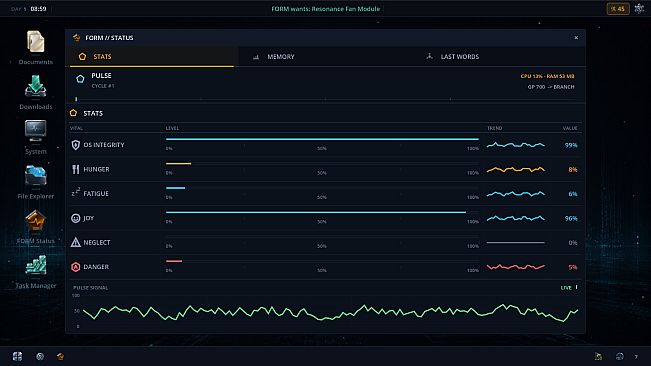Click the 6% Fatigue value
Viewport: 651px width, 366px height.
(573, 194)
